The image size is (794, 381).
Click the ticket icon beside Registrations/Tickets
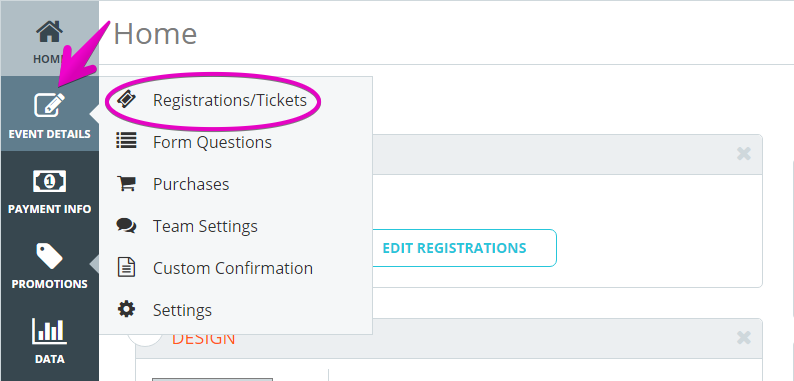point(126,100)
